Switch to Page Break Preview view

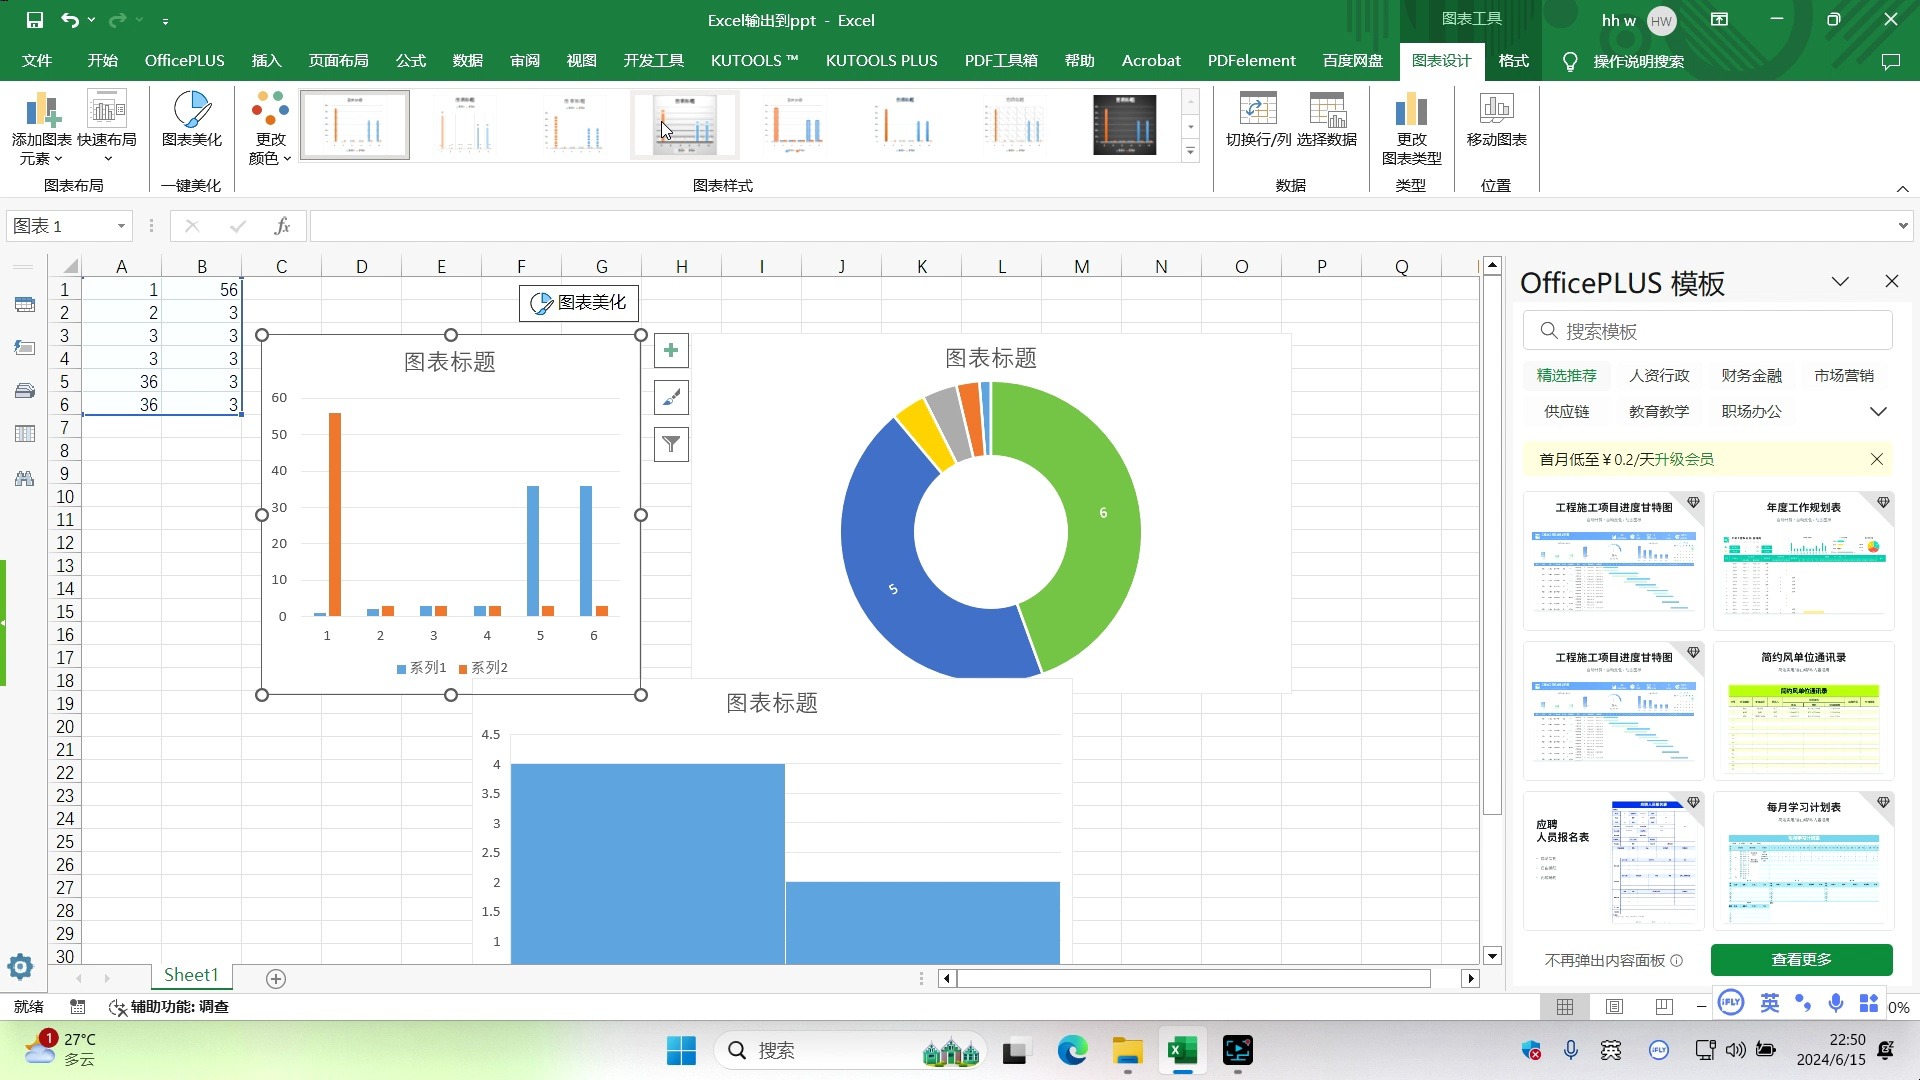[x=1664, y=1007]
